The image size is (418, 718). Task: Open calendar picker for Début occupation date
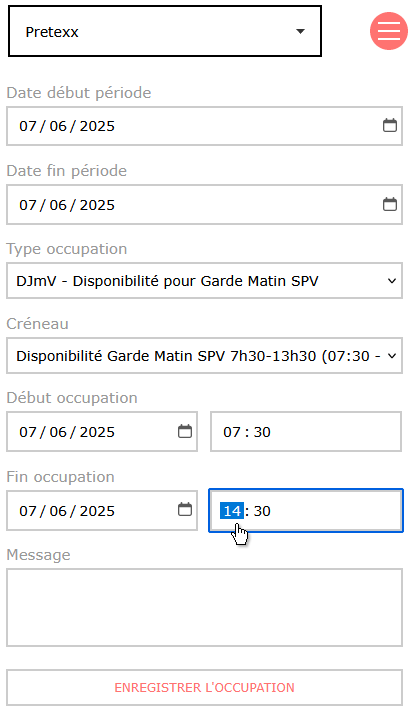[185, 431]
